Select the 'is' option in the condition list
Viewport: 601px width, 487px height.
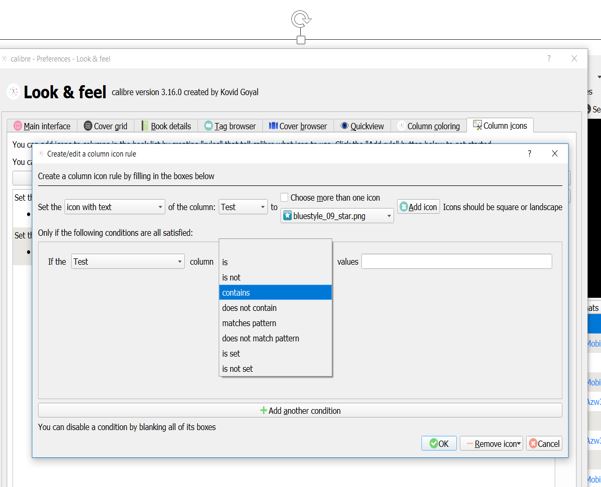(275, 262)
